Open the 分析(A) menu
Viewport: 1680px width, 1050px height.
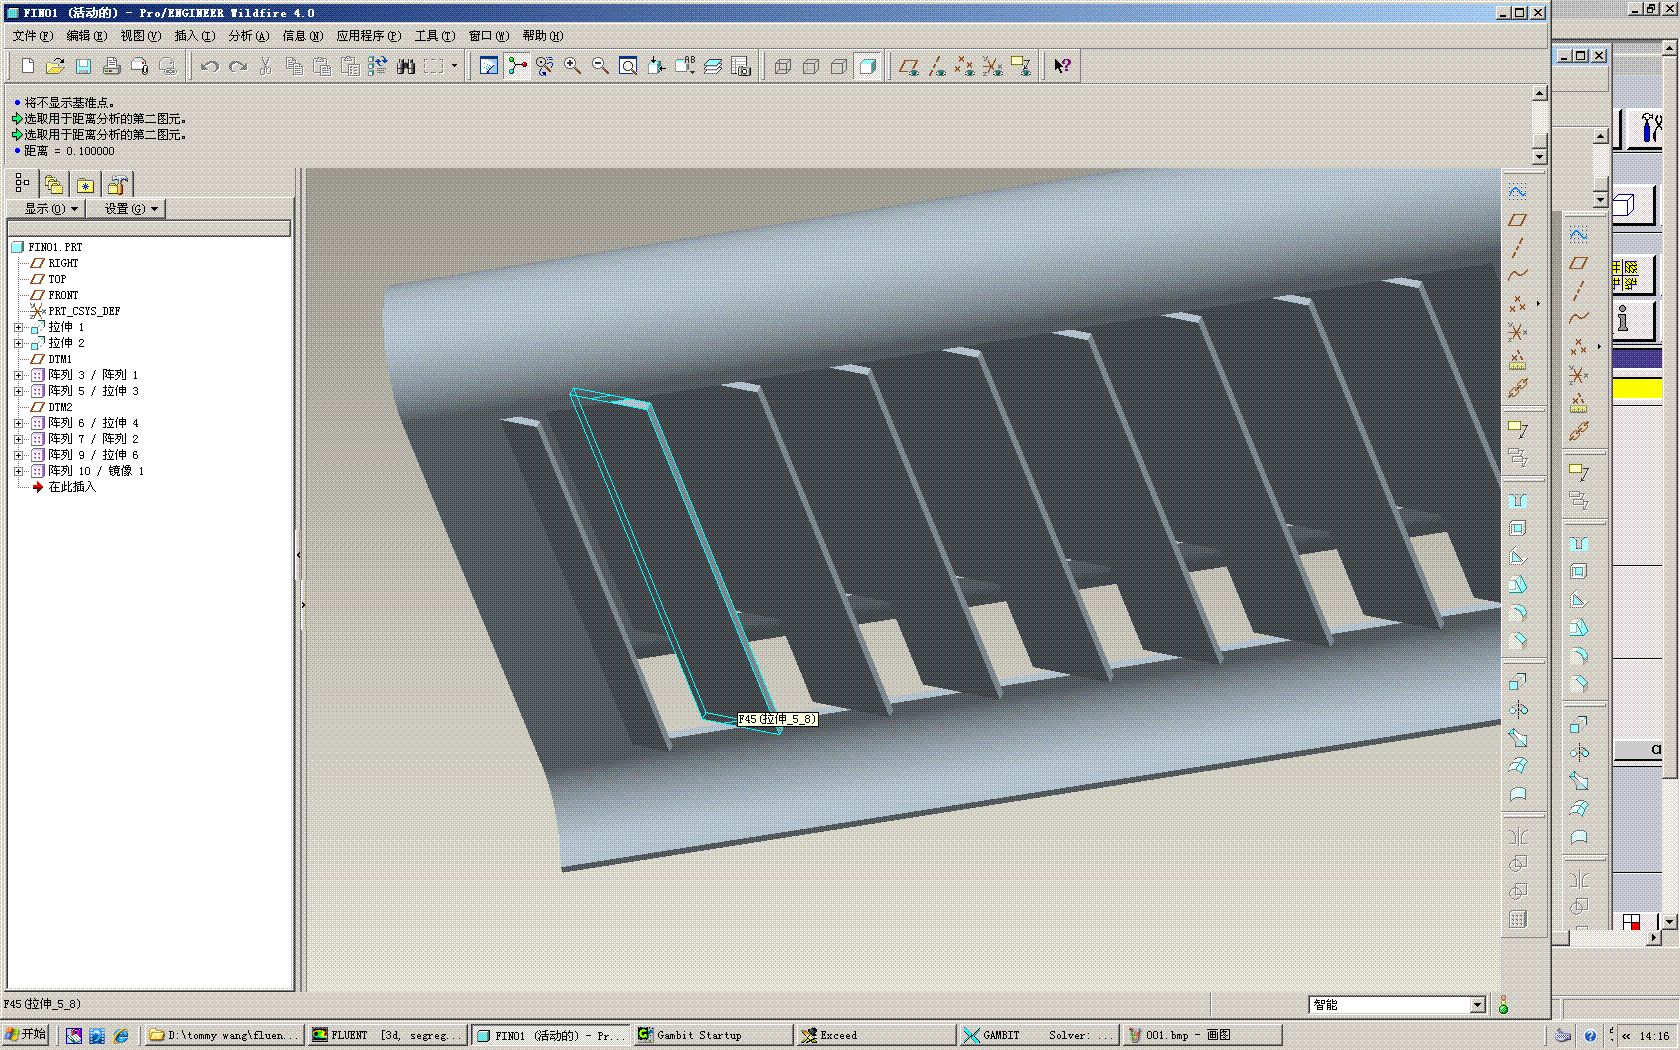tap(248, 36)
